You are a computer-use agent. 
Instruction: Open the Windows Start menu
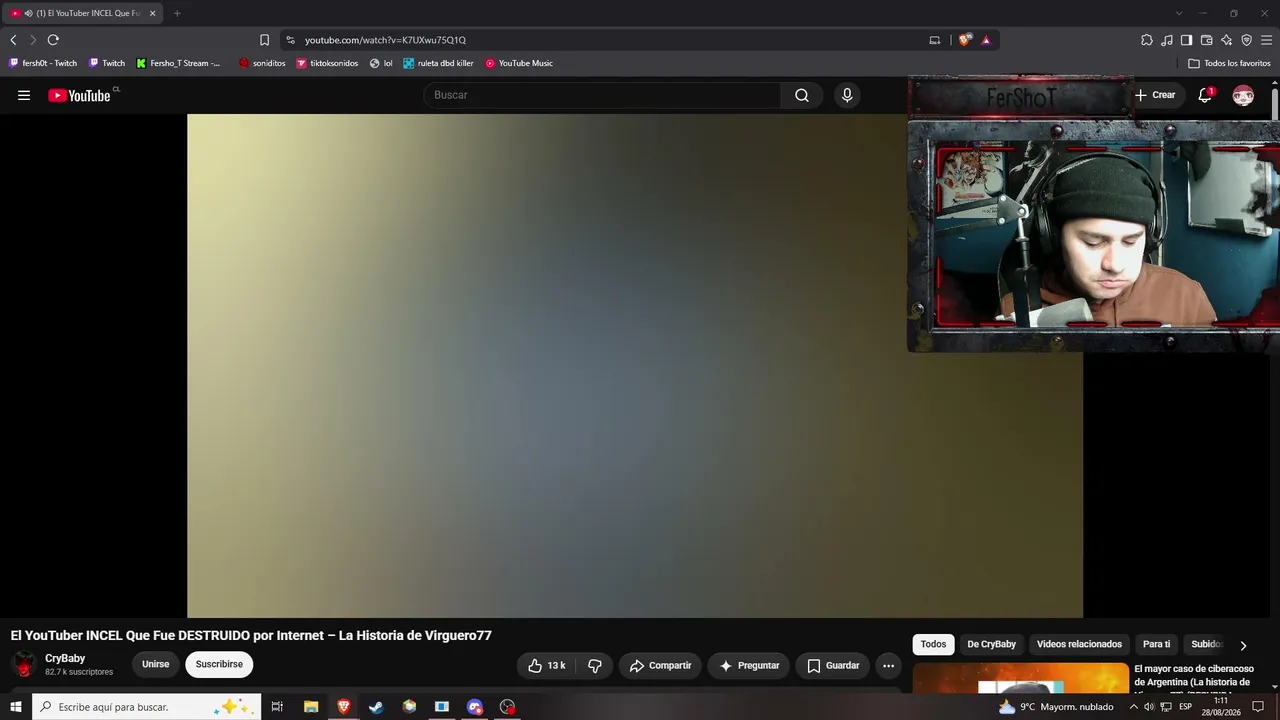(x=16, y=707)
